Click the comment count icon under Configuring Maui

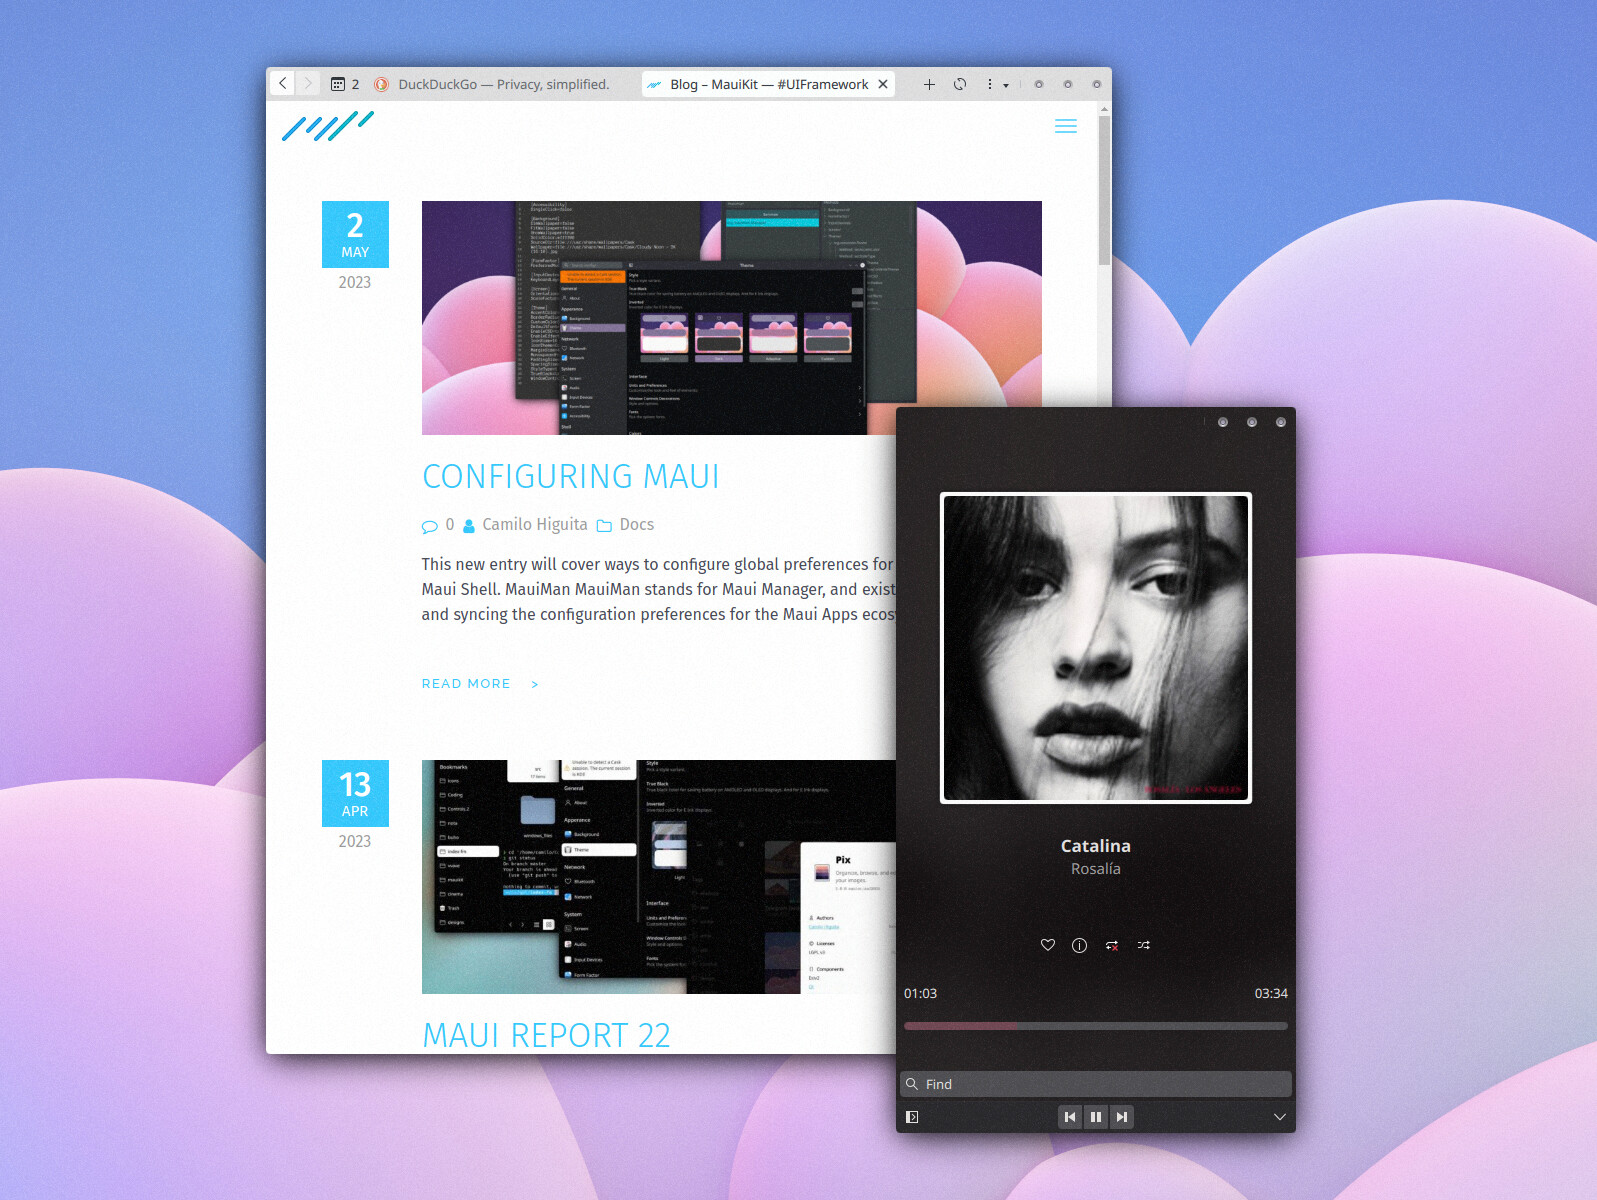(x=430, y=526)
